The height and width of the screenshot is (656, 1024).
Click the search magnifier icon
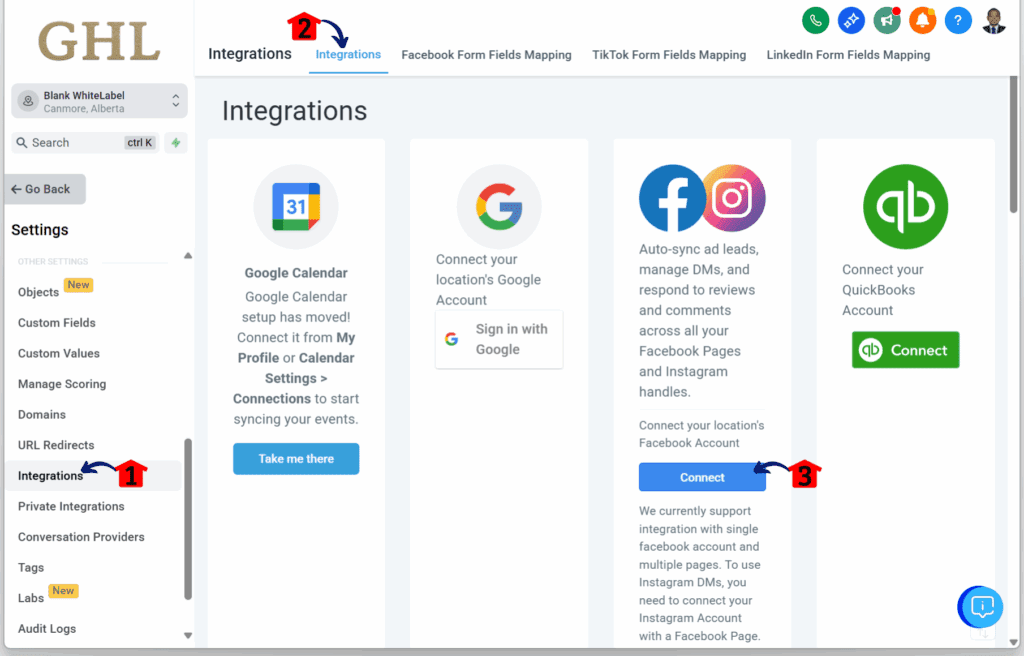click(22, 142)
